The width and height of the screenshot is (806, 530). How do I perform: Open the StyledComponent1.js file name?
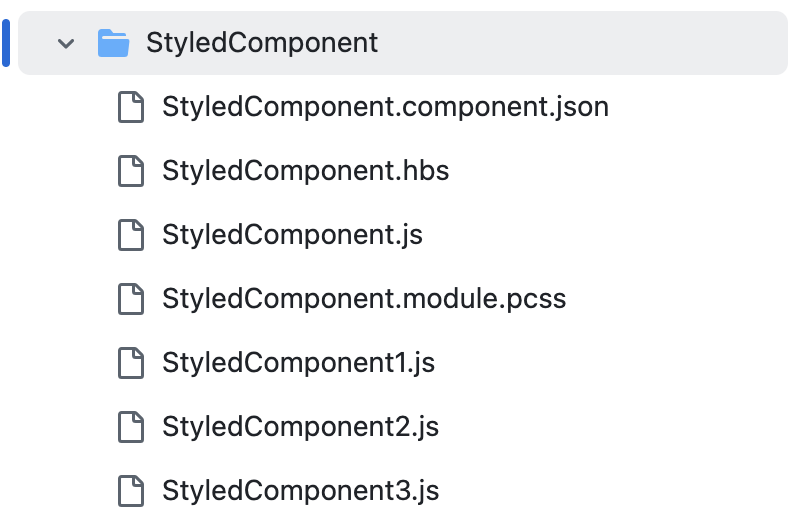pos(299,363)
